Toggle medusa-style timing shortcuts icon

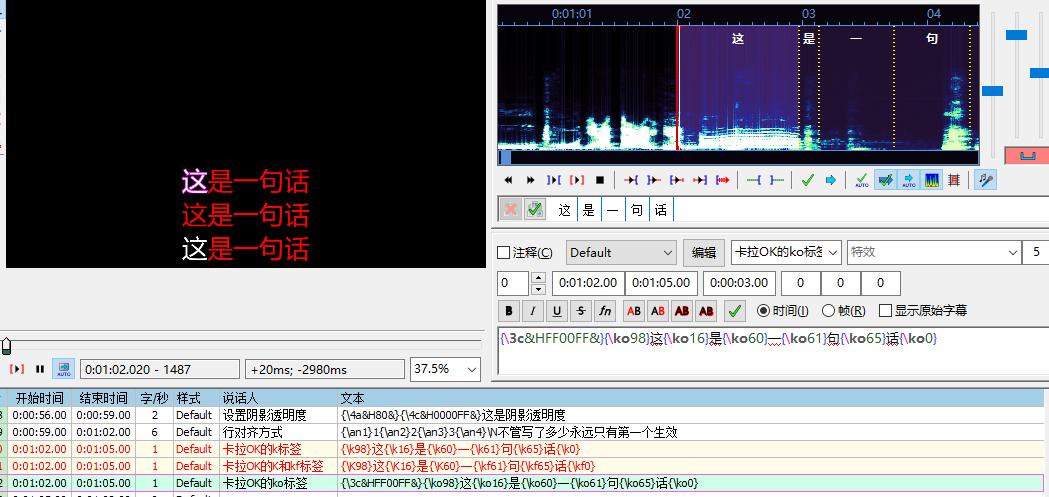click(954, 180)
